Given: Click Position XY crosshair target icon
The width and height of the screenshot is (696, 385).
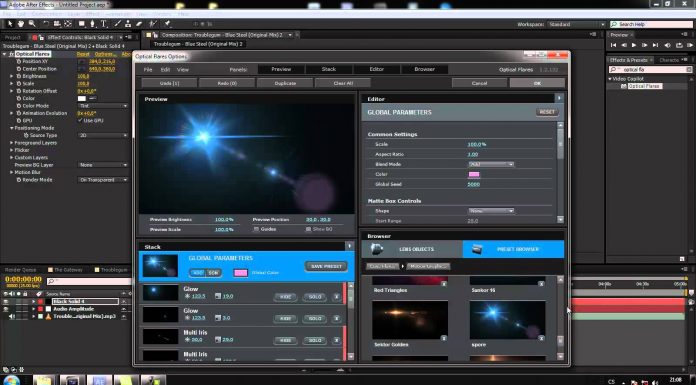Looking at the screenshot, I should click(82, 62).
